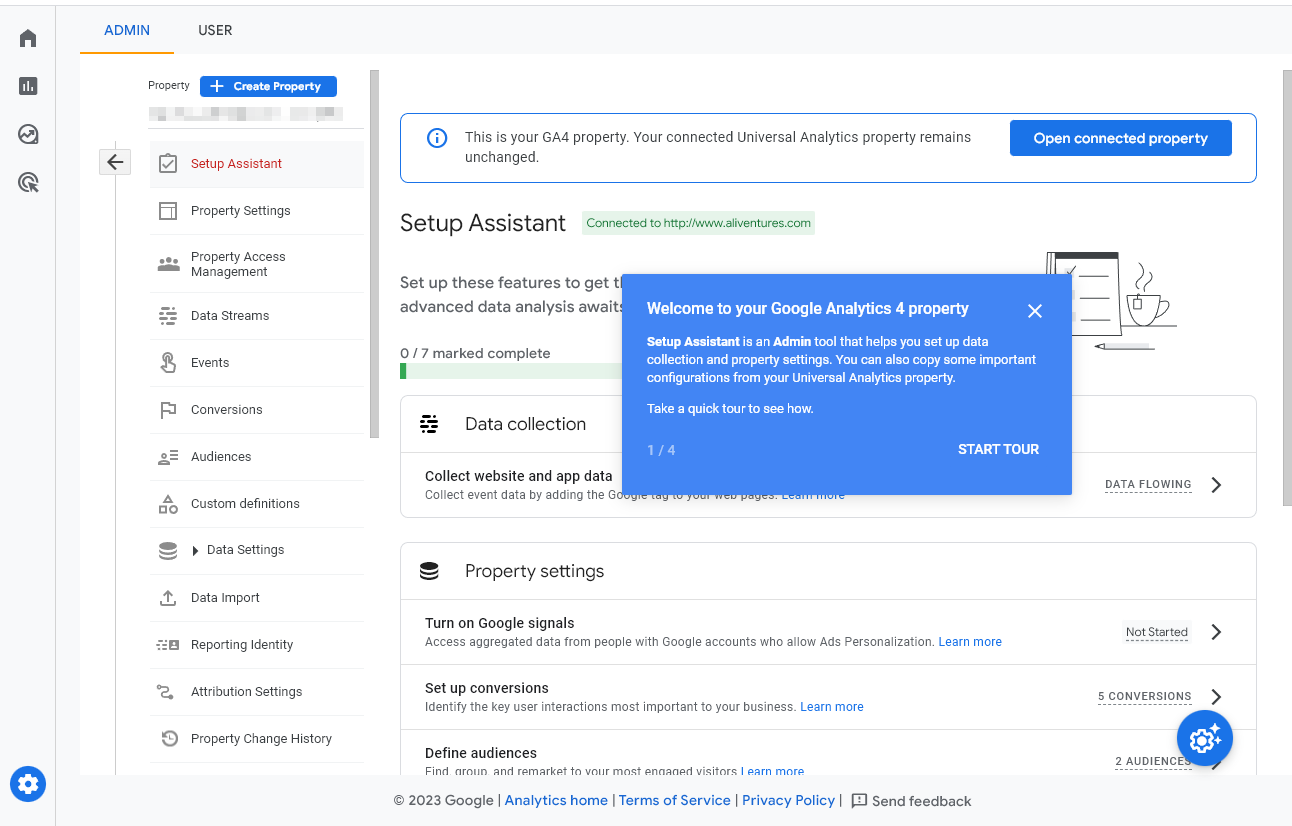Open the Explore section in the sidebar
This screenshot has width=1292, height=826.
click(x=27, y=134)
